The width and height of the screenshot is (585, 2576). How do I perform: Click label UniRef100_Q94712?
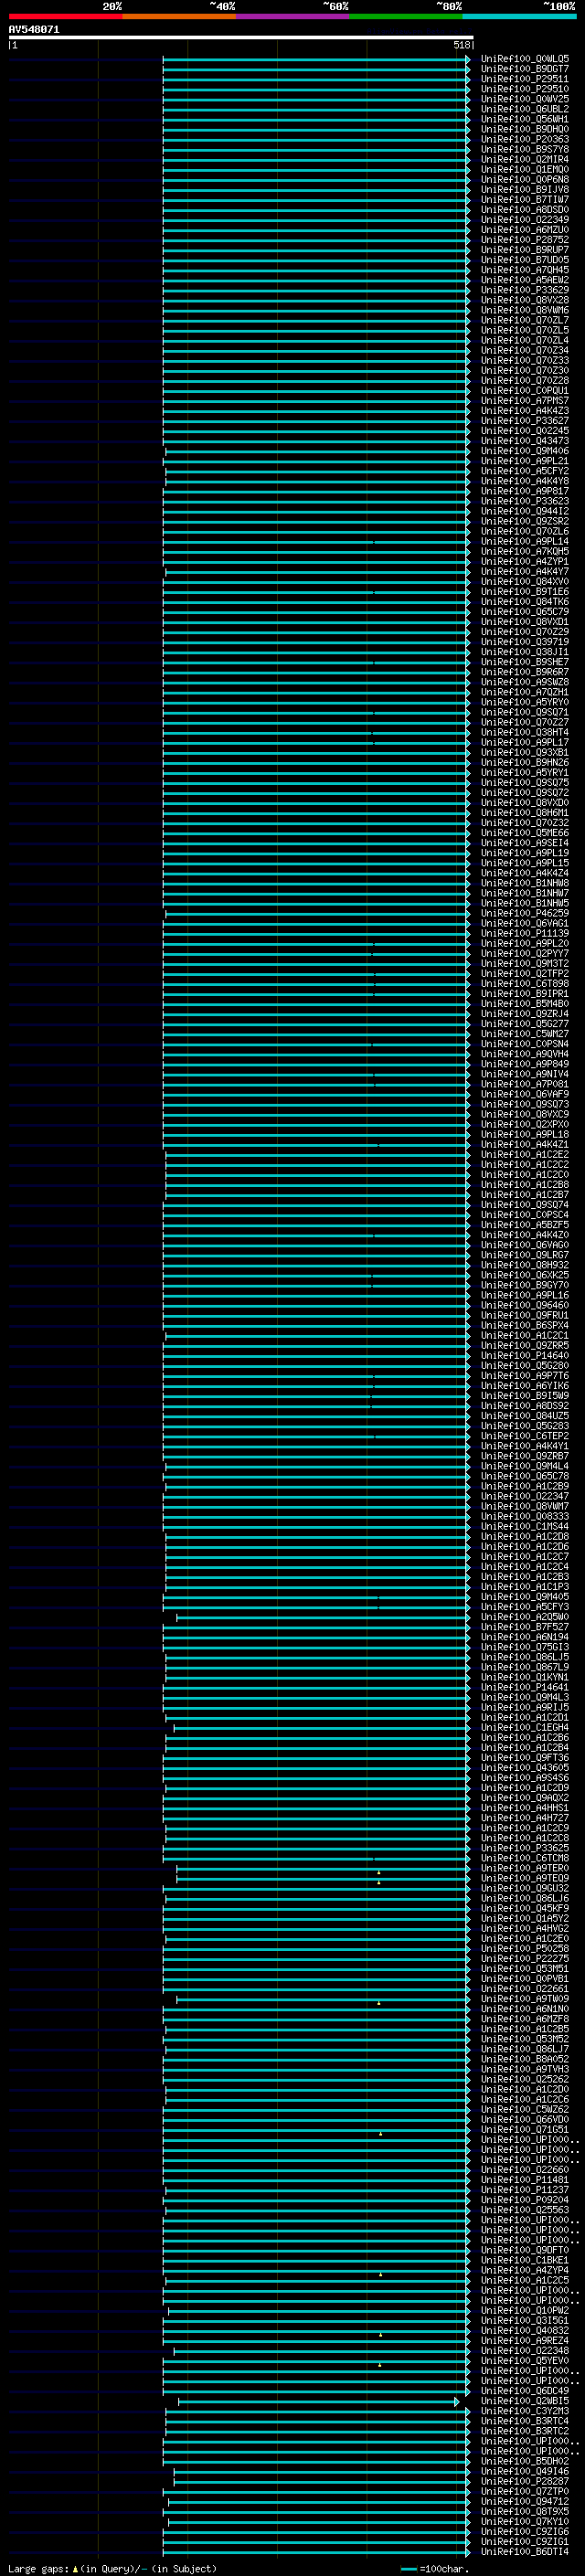click(524, 2501)
